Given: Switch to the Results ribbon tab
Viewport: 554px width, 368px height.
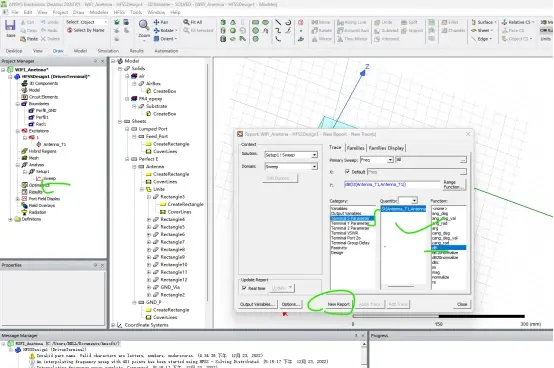Looking at the screenshot, I should click(x=137, y=51).
